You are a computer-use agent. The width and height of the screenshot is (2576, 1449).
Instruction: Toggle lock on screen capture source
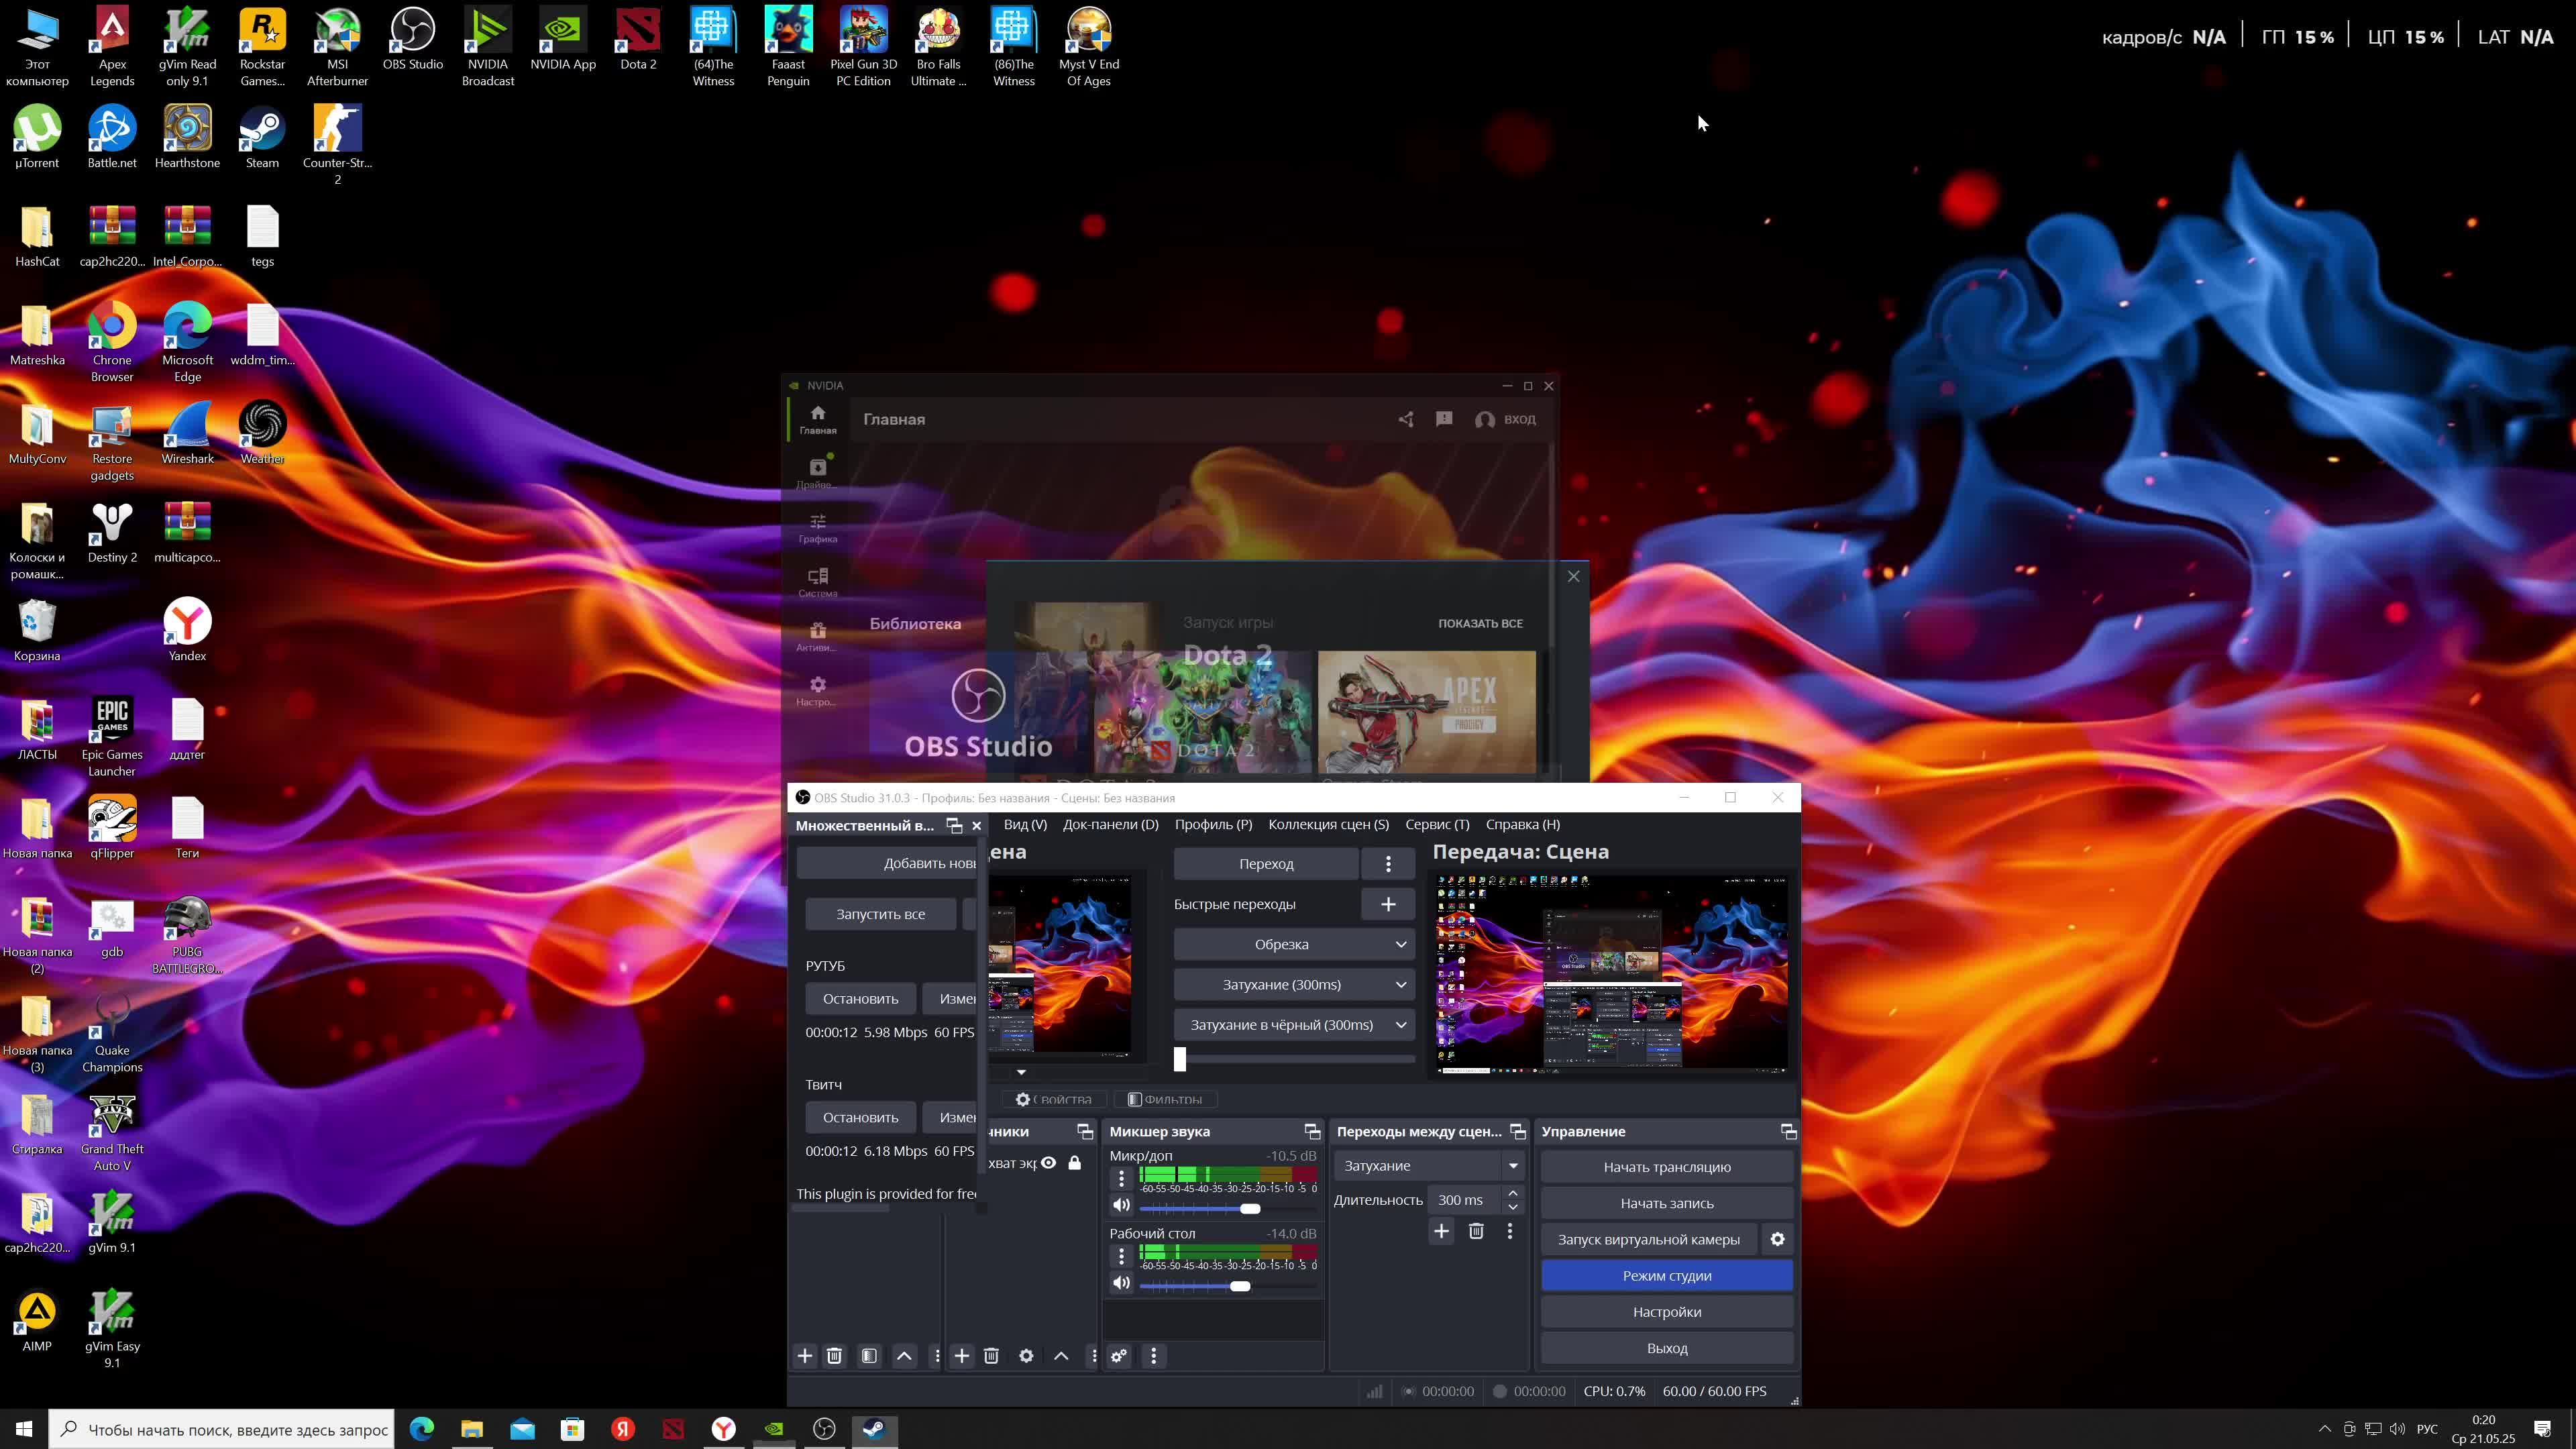(x=1074, y=1163)
